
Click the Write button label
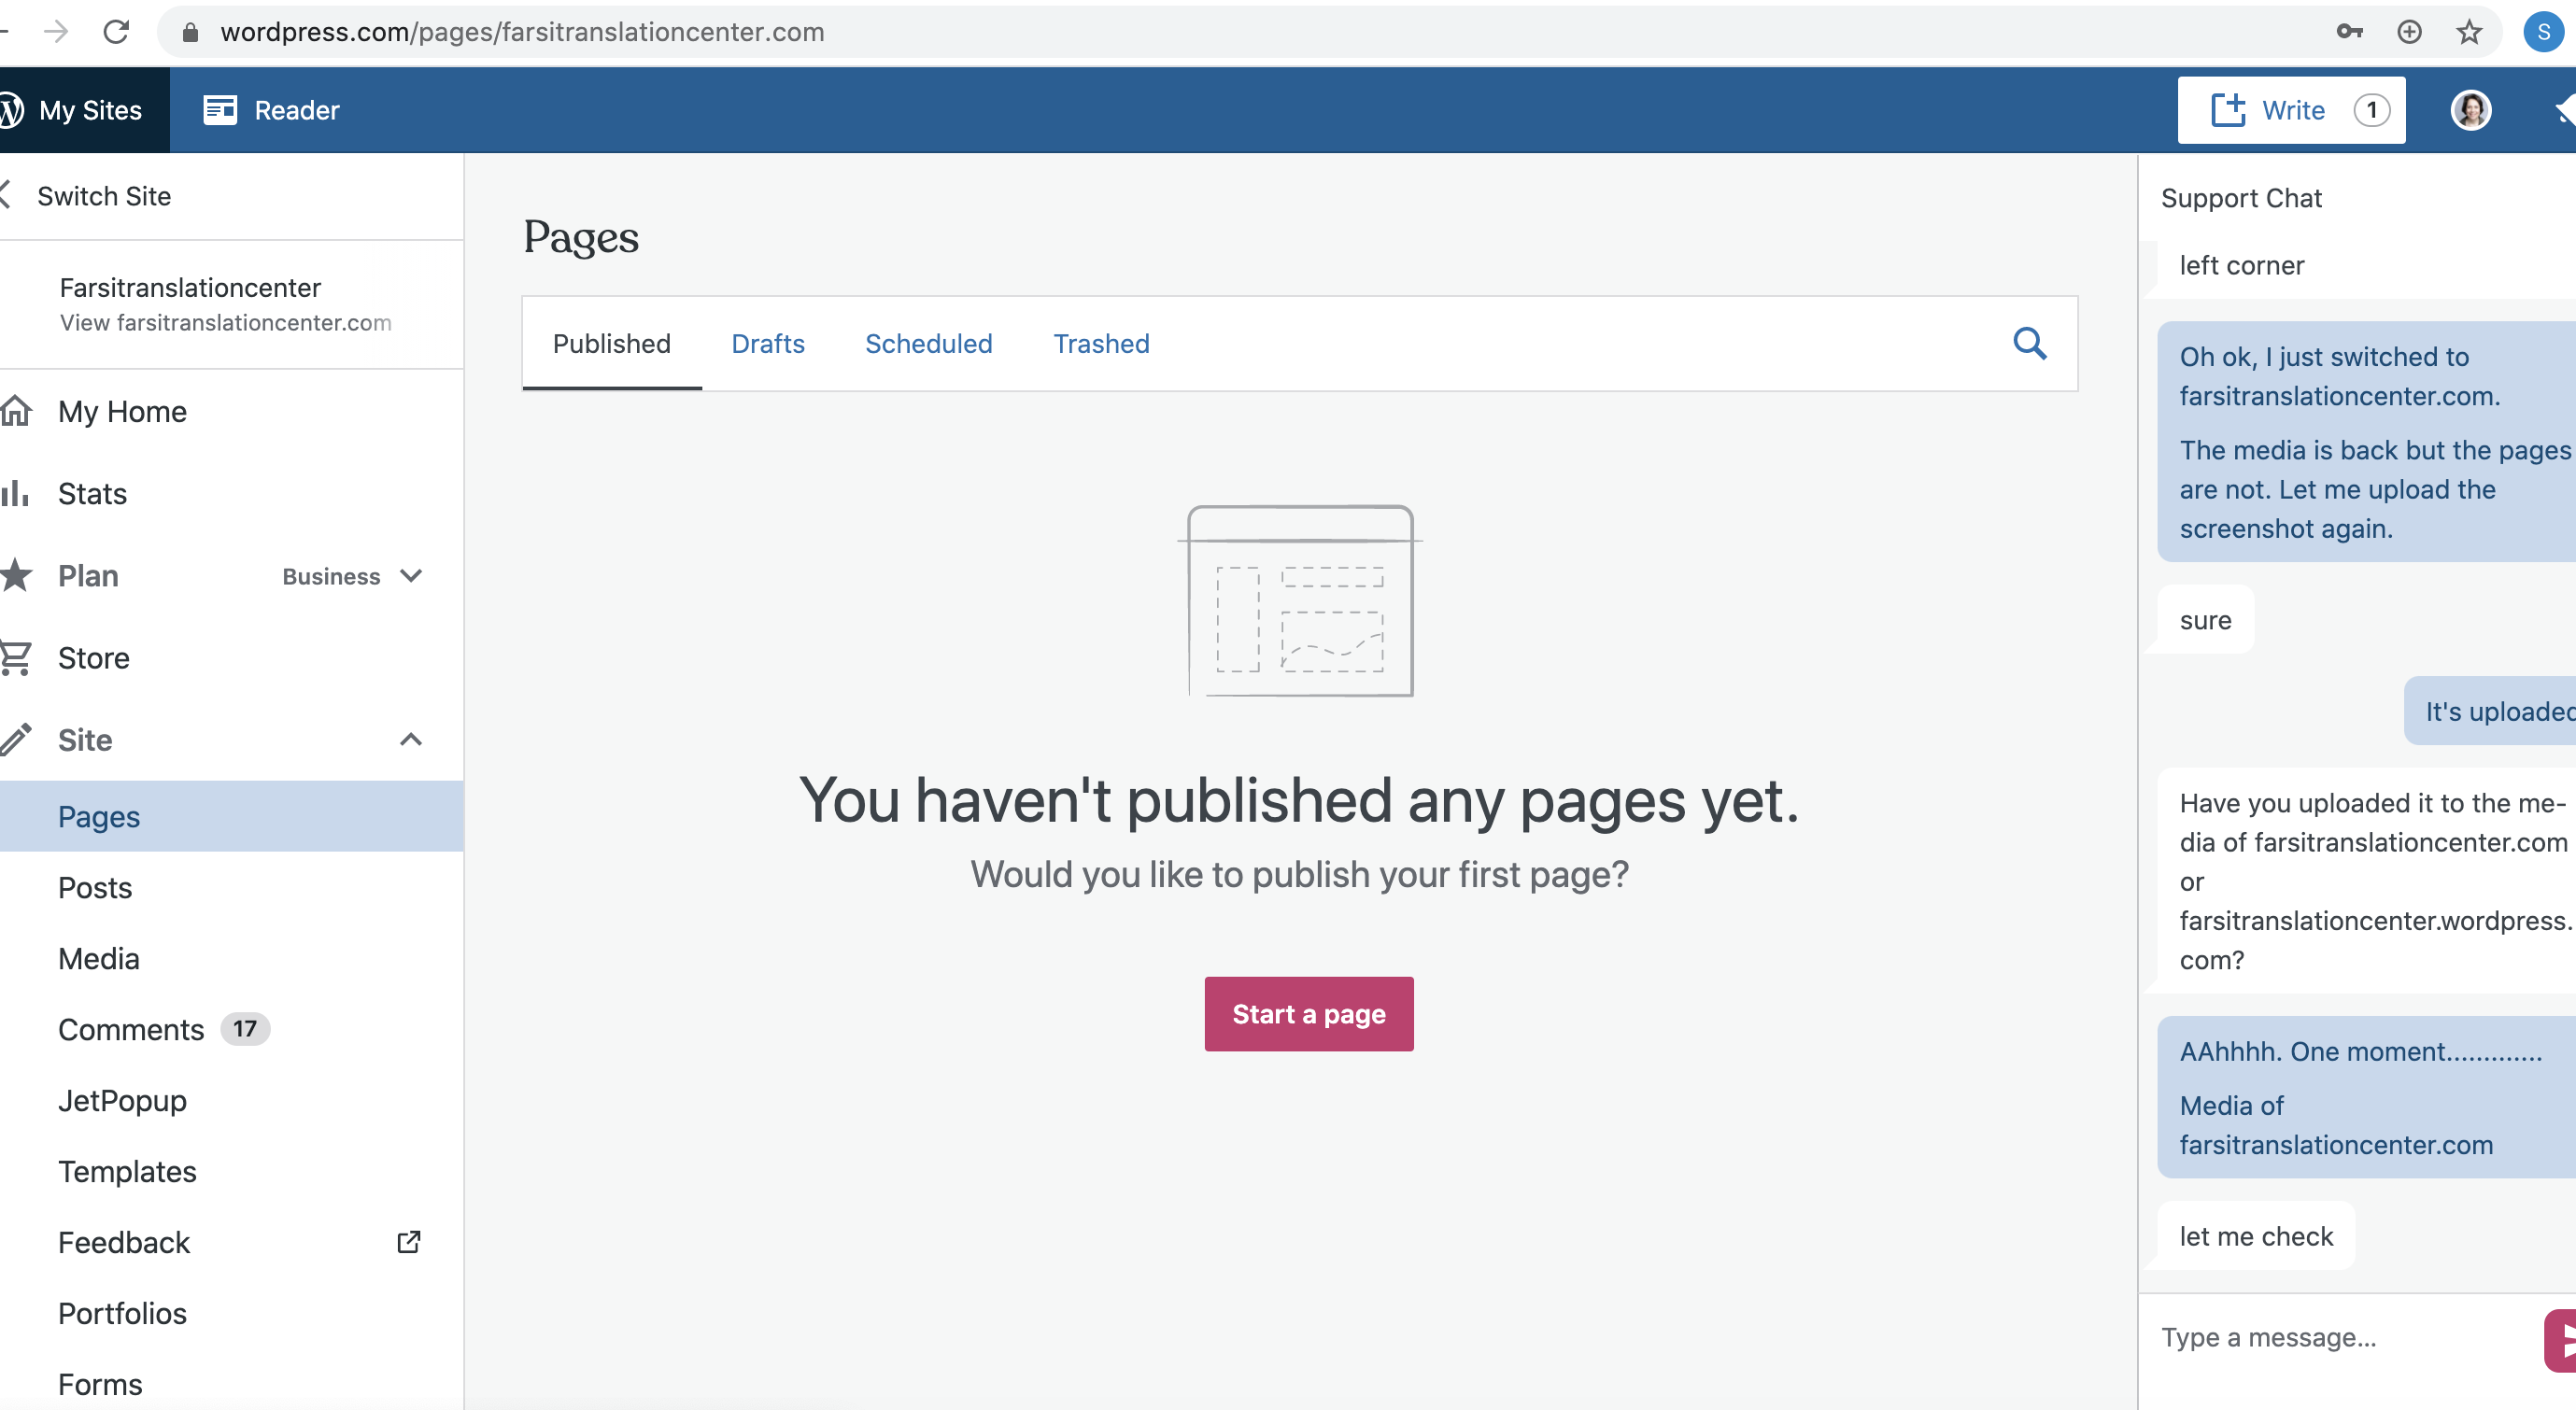point(2293,110)
